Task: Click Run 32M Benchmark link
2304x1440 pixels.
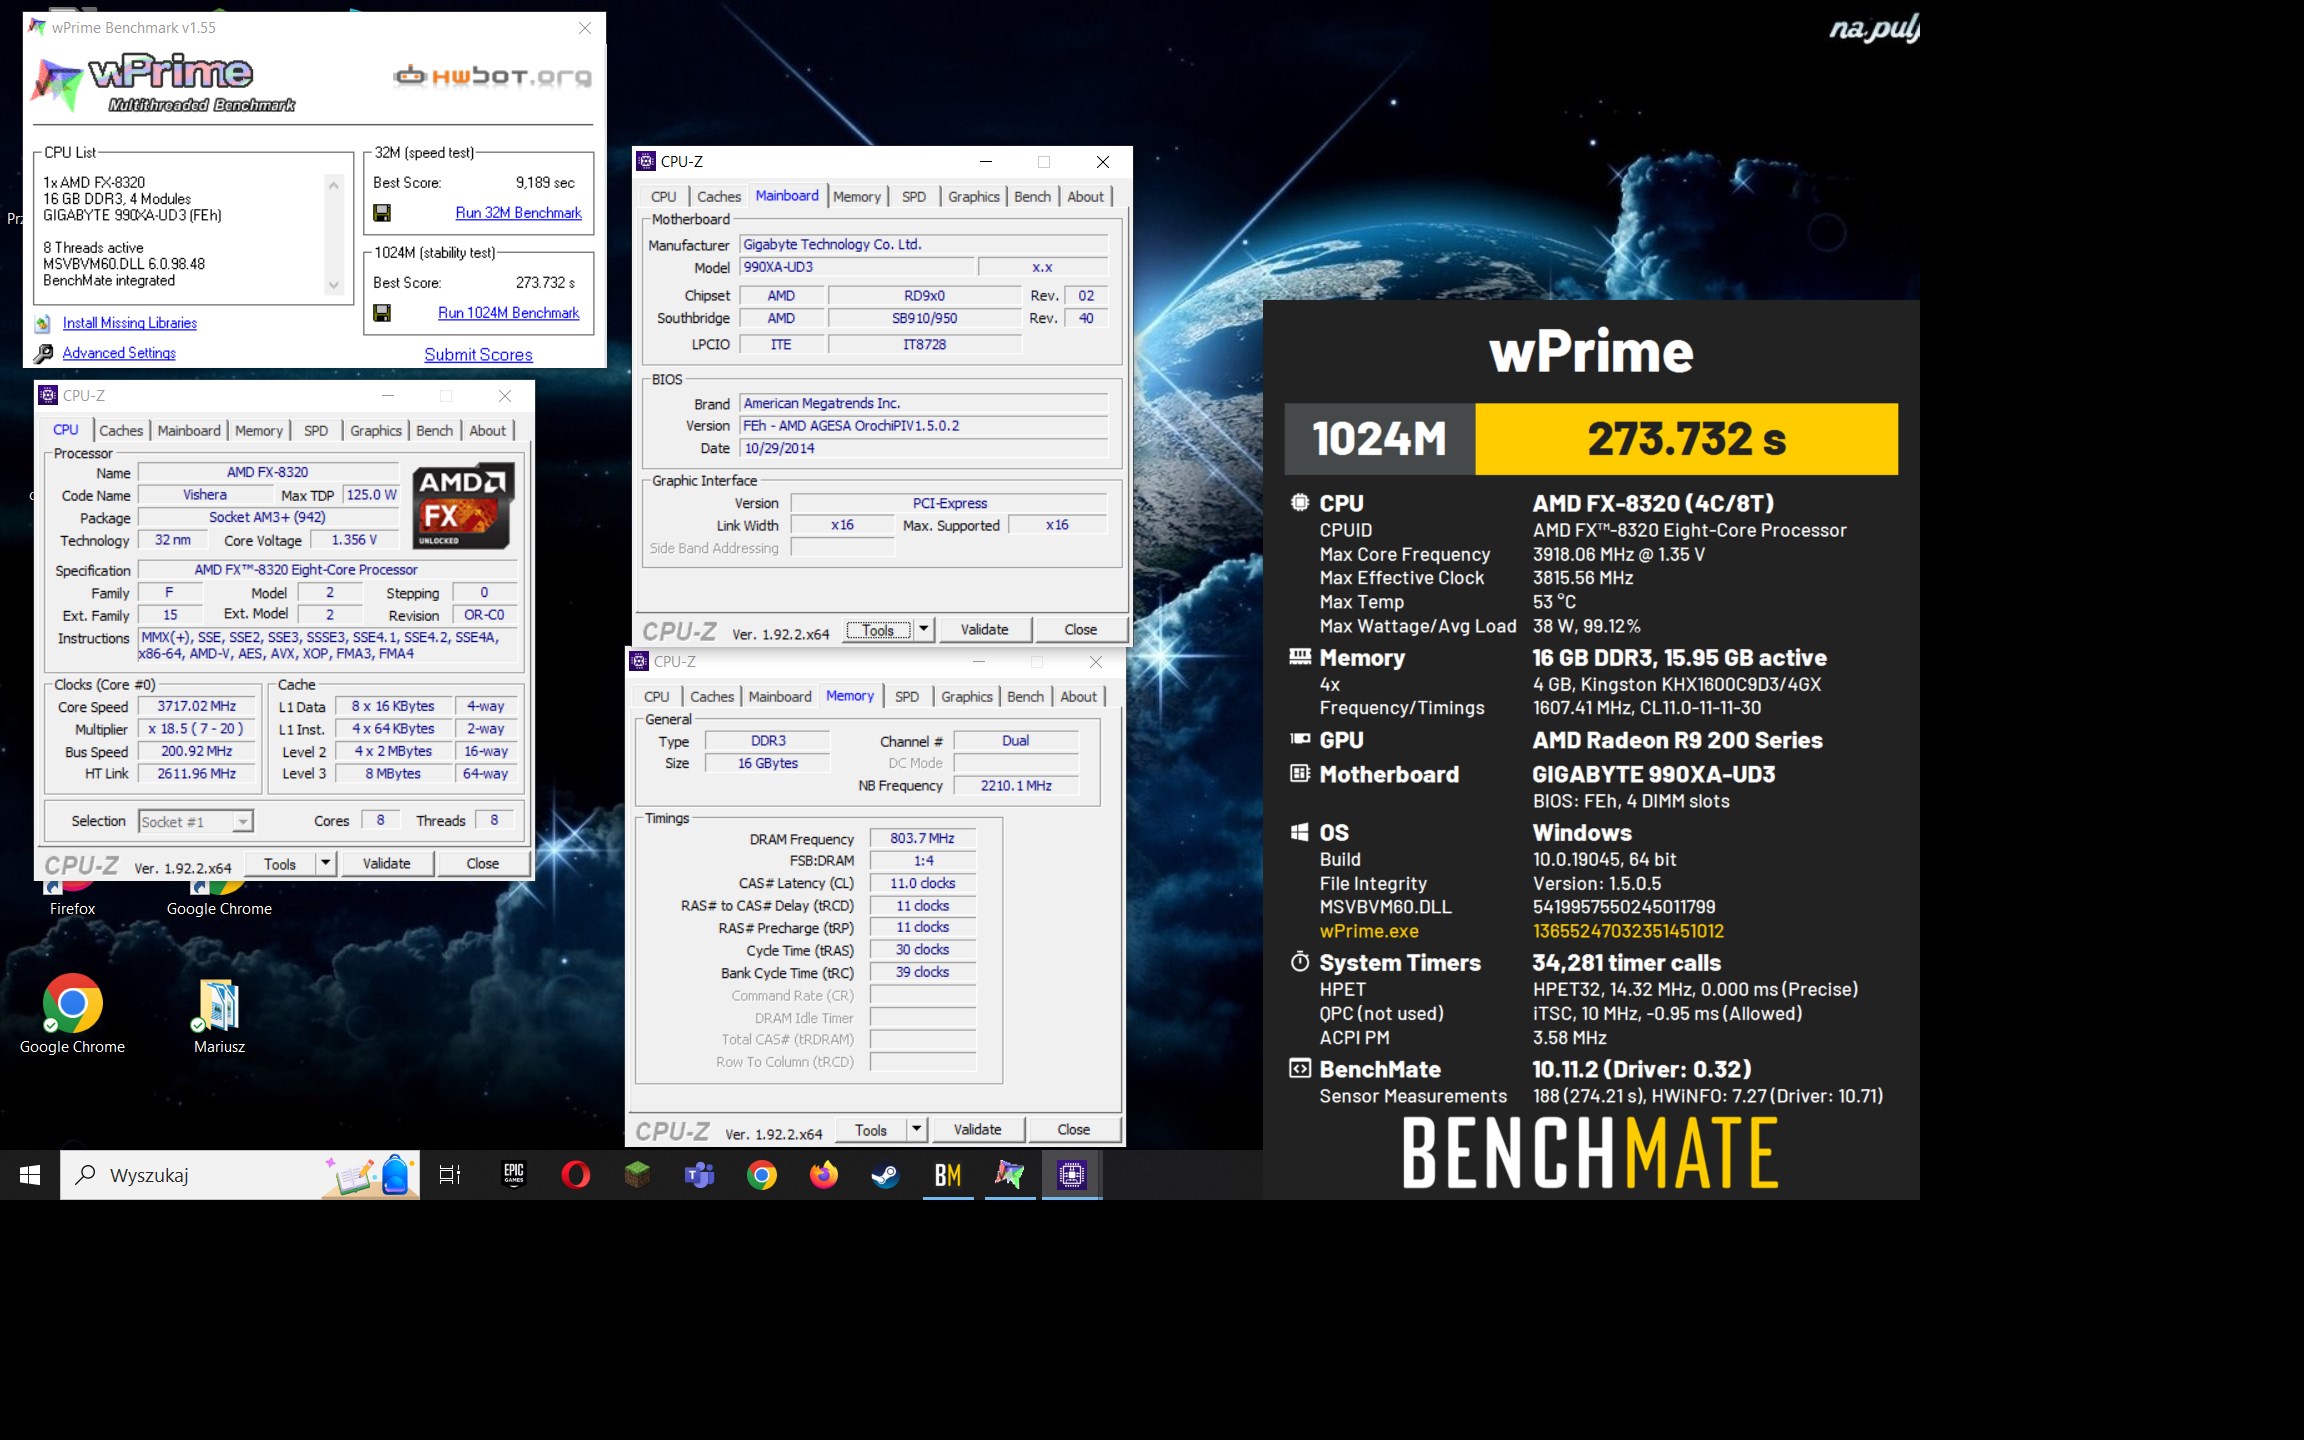Action: (x=518, y=213)
